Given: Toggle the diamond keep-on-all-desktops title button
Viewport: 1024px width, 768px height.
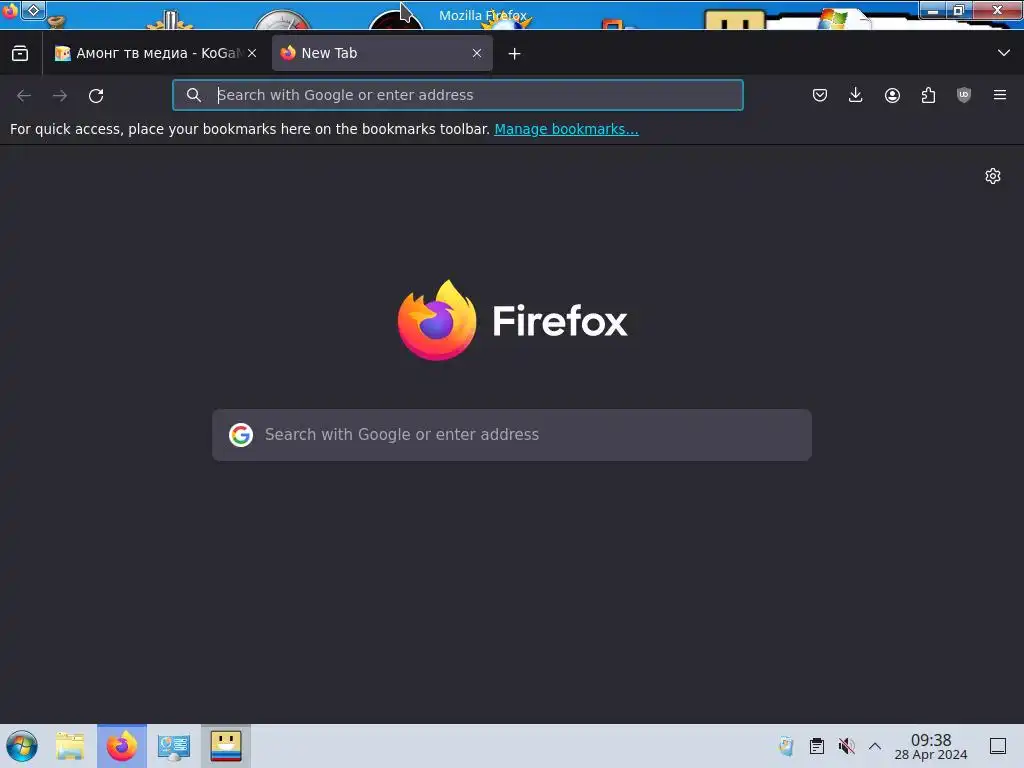Looking at the screenshot, I should 33,10.
